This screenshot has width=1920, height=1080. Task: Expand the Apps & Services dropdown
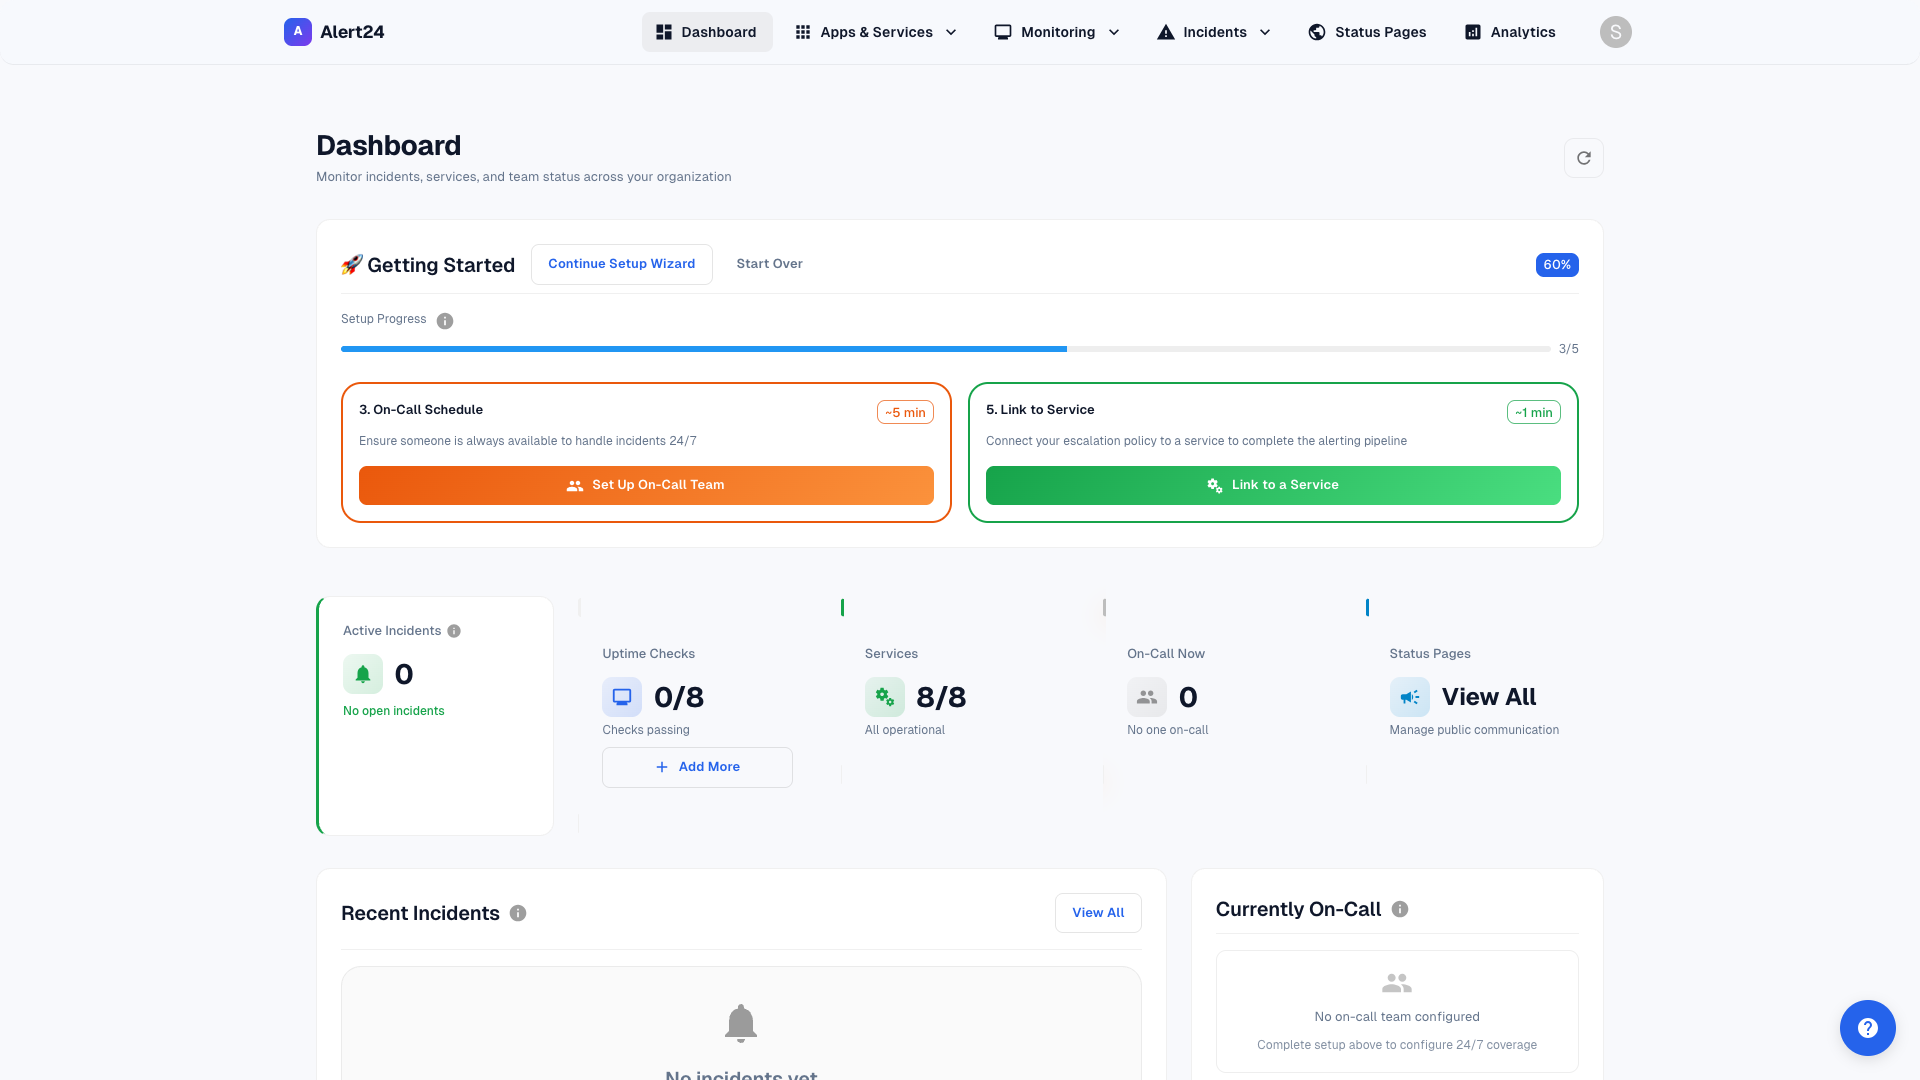point(874,31)
